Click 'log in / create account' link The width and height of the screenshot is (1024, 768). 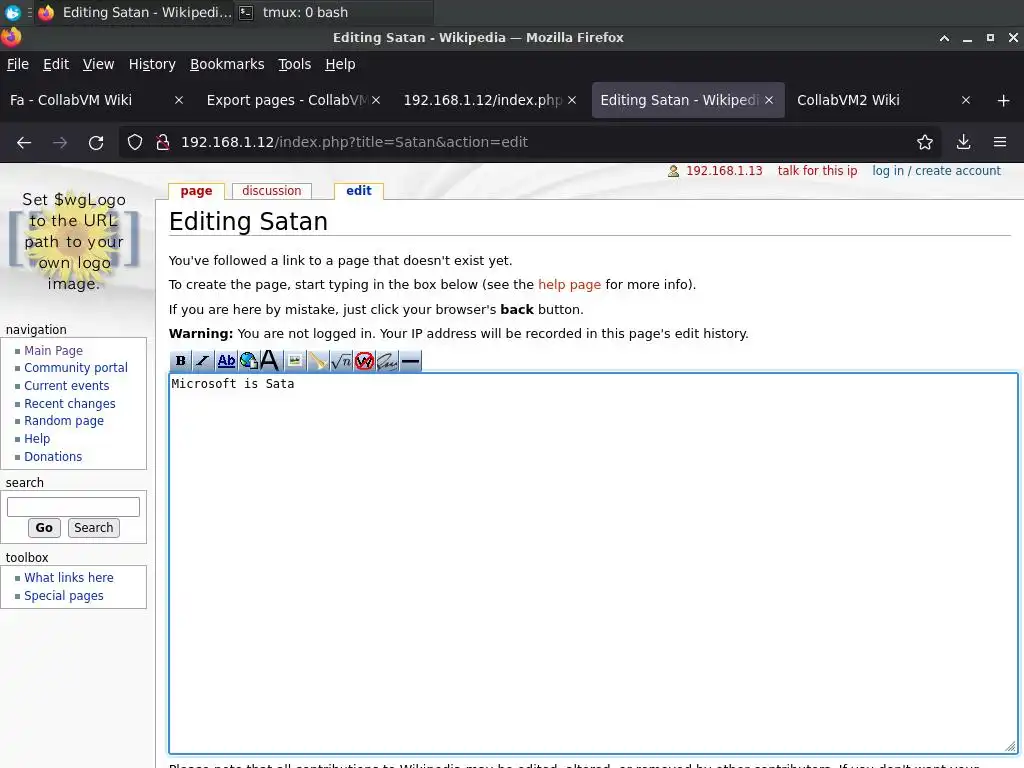[936, 171]
